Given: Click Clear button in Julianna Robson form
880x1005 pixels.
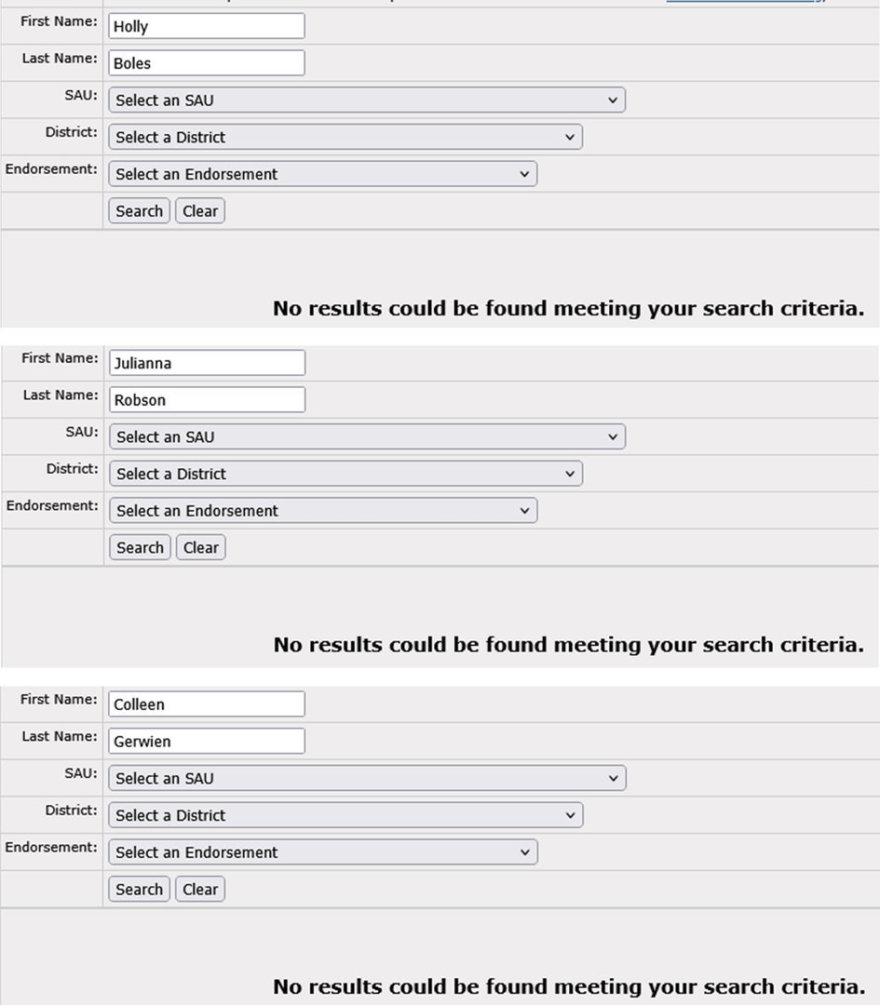Looking at the screenshot, I should click(201, 547).
